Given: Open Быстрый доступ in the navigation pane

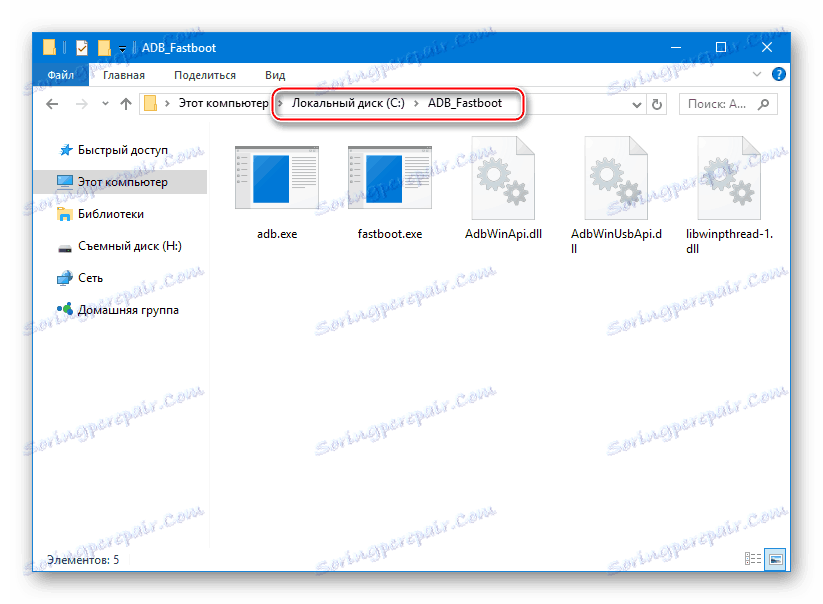Looking at the screenshot, I should (x=123, y=150).
